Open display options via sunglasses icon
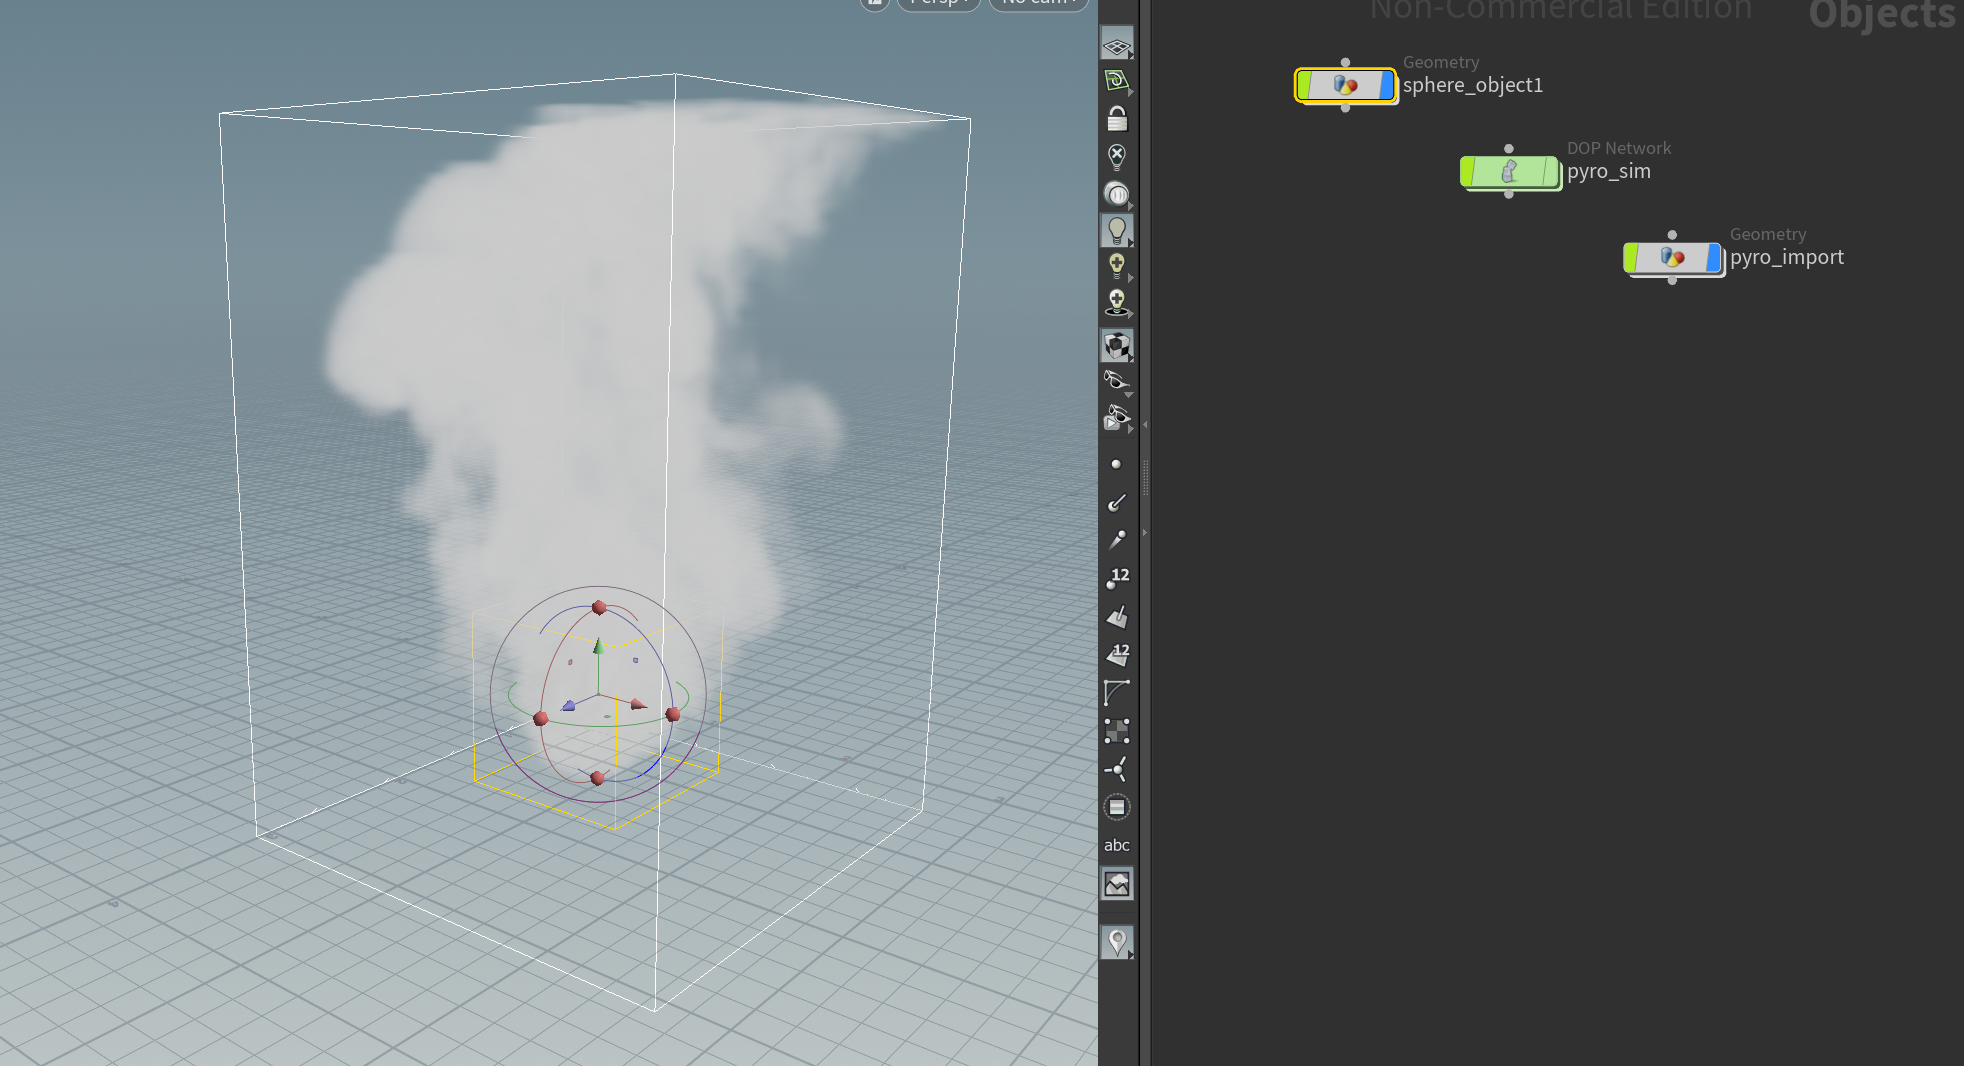The height and width of the screenshot is (1066, 1964). point(1117,381)
